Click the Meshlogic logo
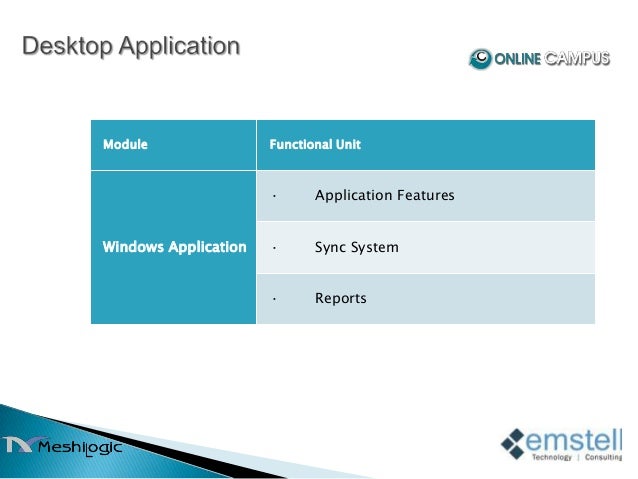Viewport: 638px width, 479px height. (x=61, y=446)
